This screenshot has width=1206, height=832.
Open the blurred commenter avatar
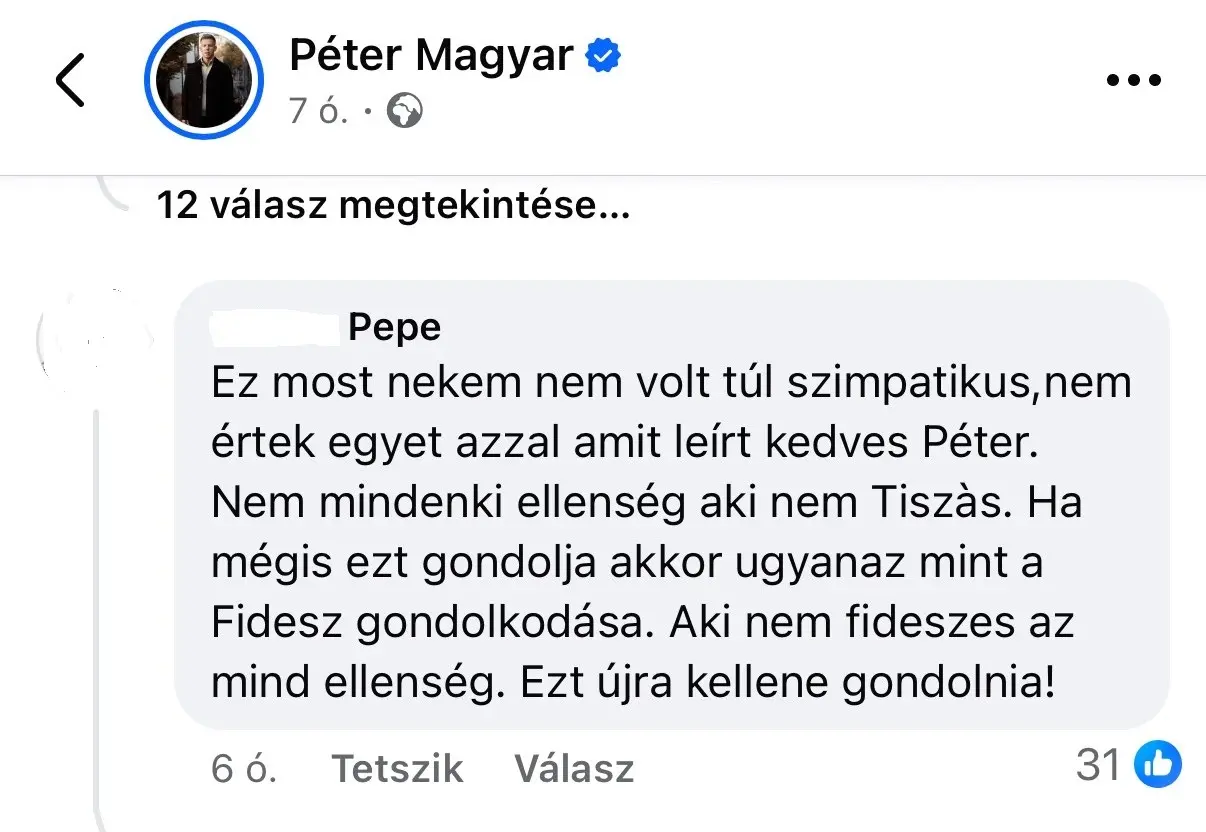(x=95, y=335)
